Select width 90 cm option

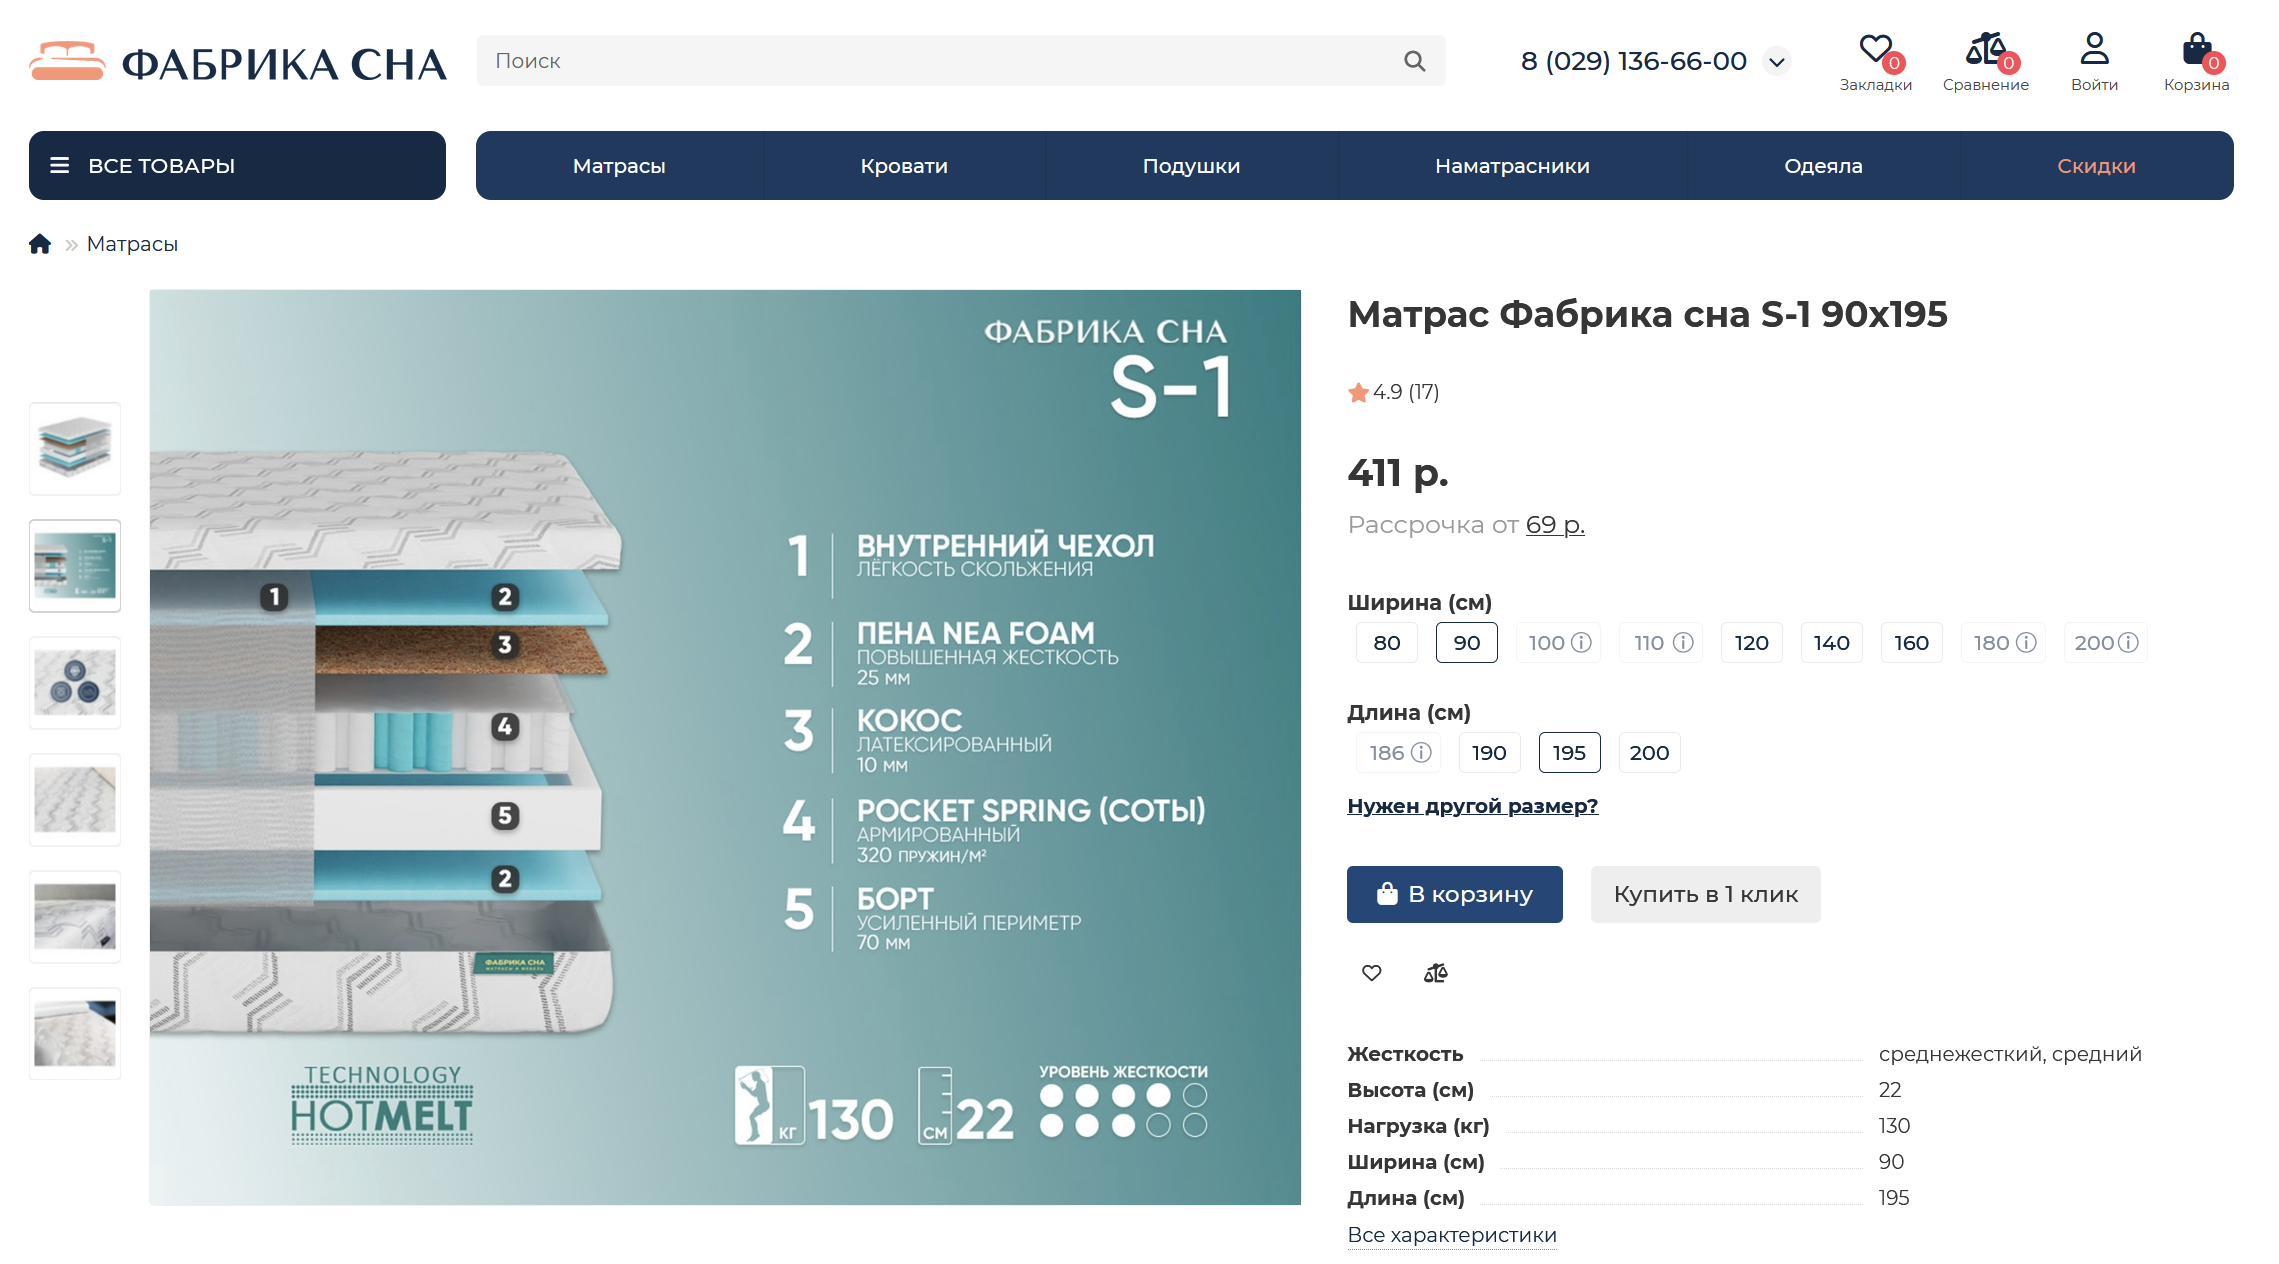pyautogui.click(x=1467, y=643)
